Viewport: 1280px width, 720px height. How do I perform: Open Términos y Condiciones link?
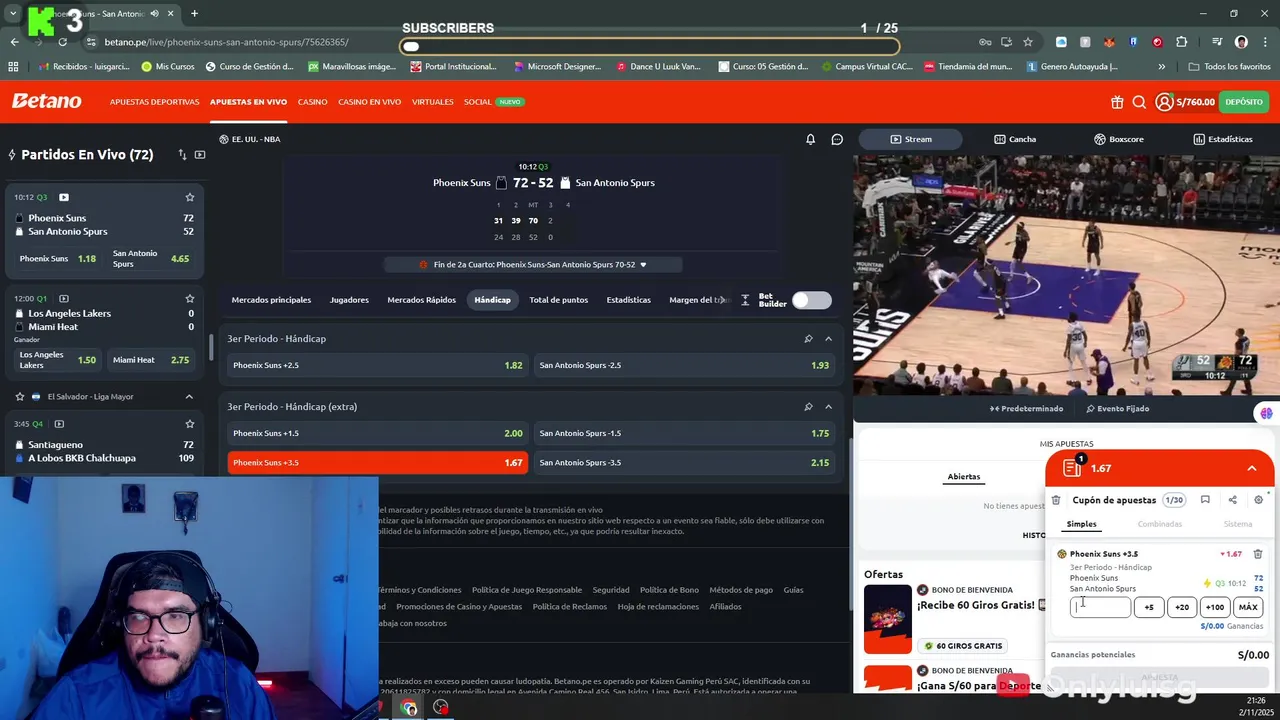(419, 590)
